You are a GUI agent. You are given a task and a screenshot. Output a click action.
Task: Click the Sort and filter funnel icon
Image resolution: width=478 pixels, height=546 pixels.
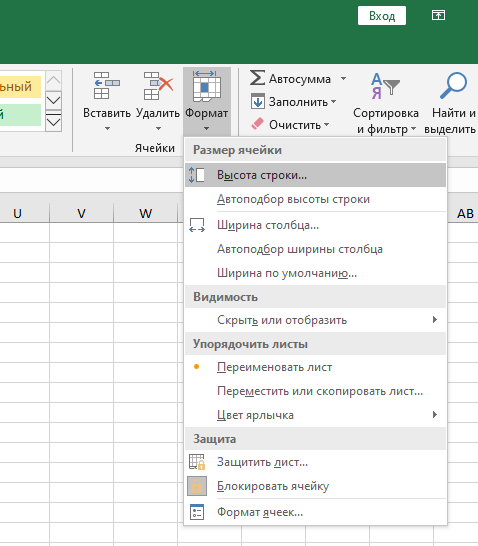click(x=385, y=86)
